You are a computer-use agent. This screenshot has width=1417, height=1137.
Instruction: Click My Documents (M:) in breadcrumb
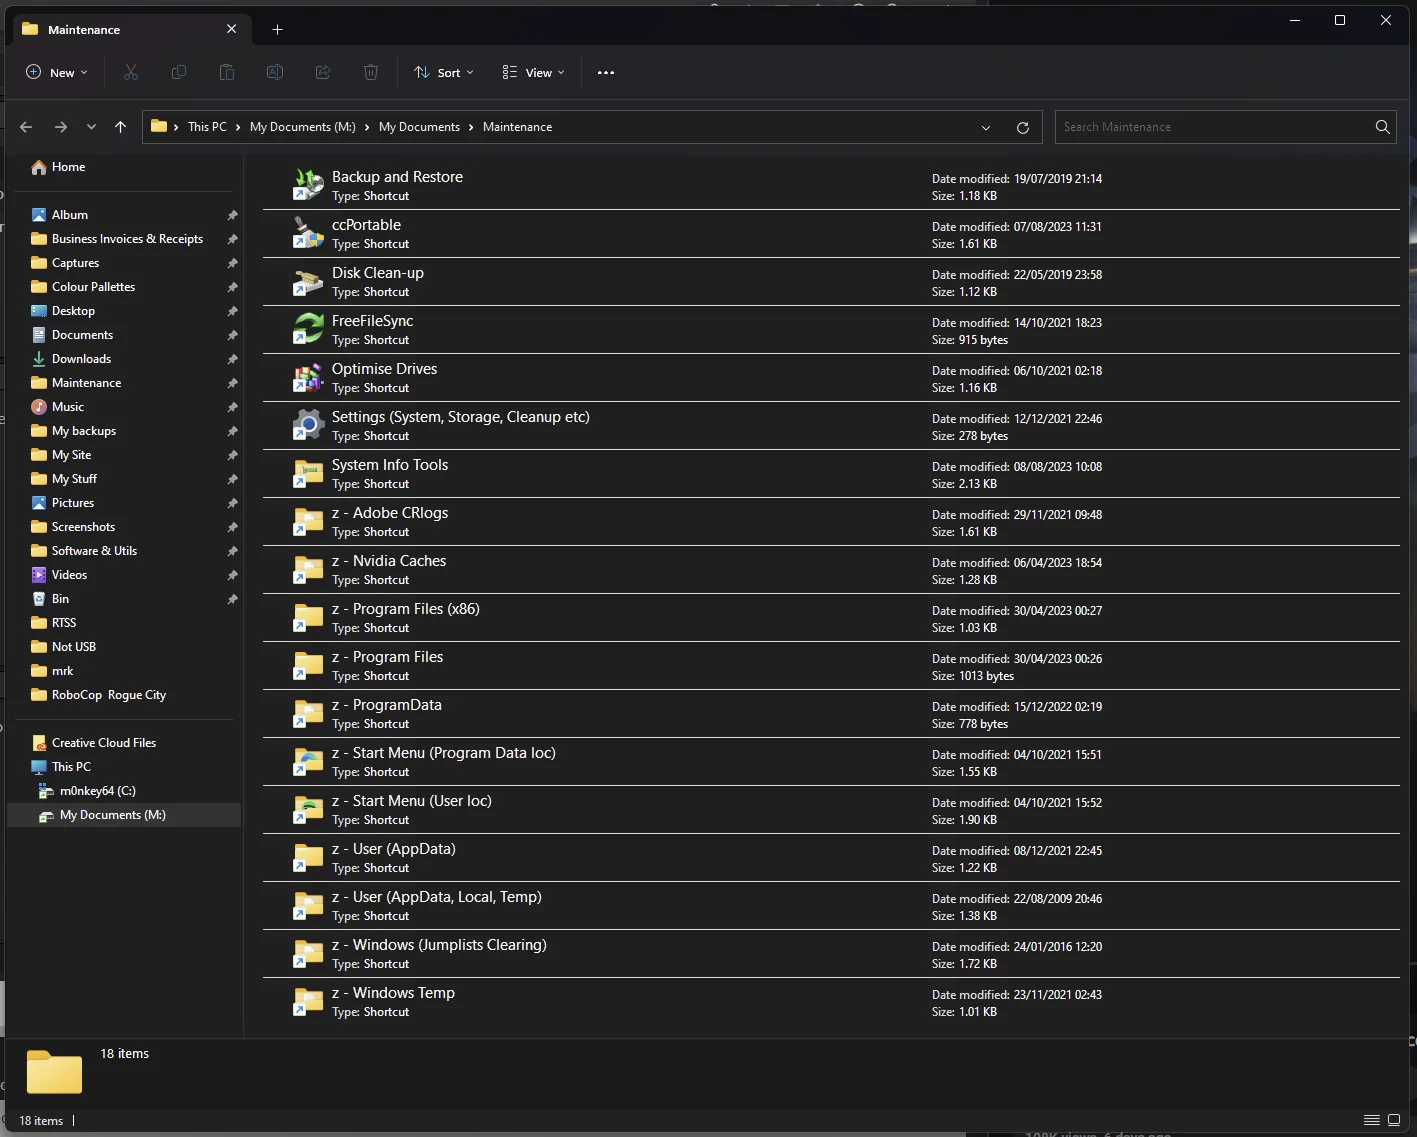(x=303, y=127)
